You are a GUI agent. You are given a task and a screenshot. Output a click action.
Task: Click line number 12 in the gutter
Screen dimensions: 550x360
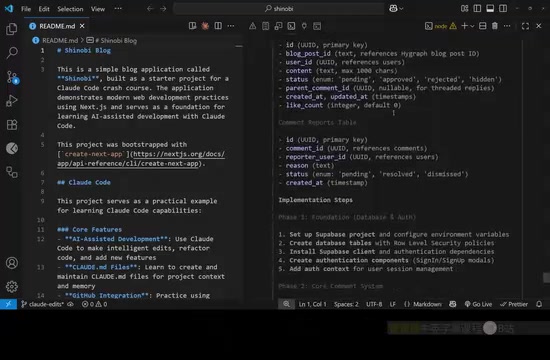pos(41,239)
